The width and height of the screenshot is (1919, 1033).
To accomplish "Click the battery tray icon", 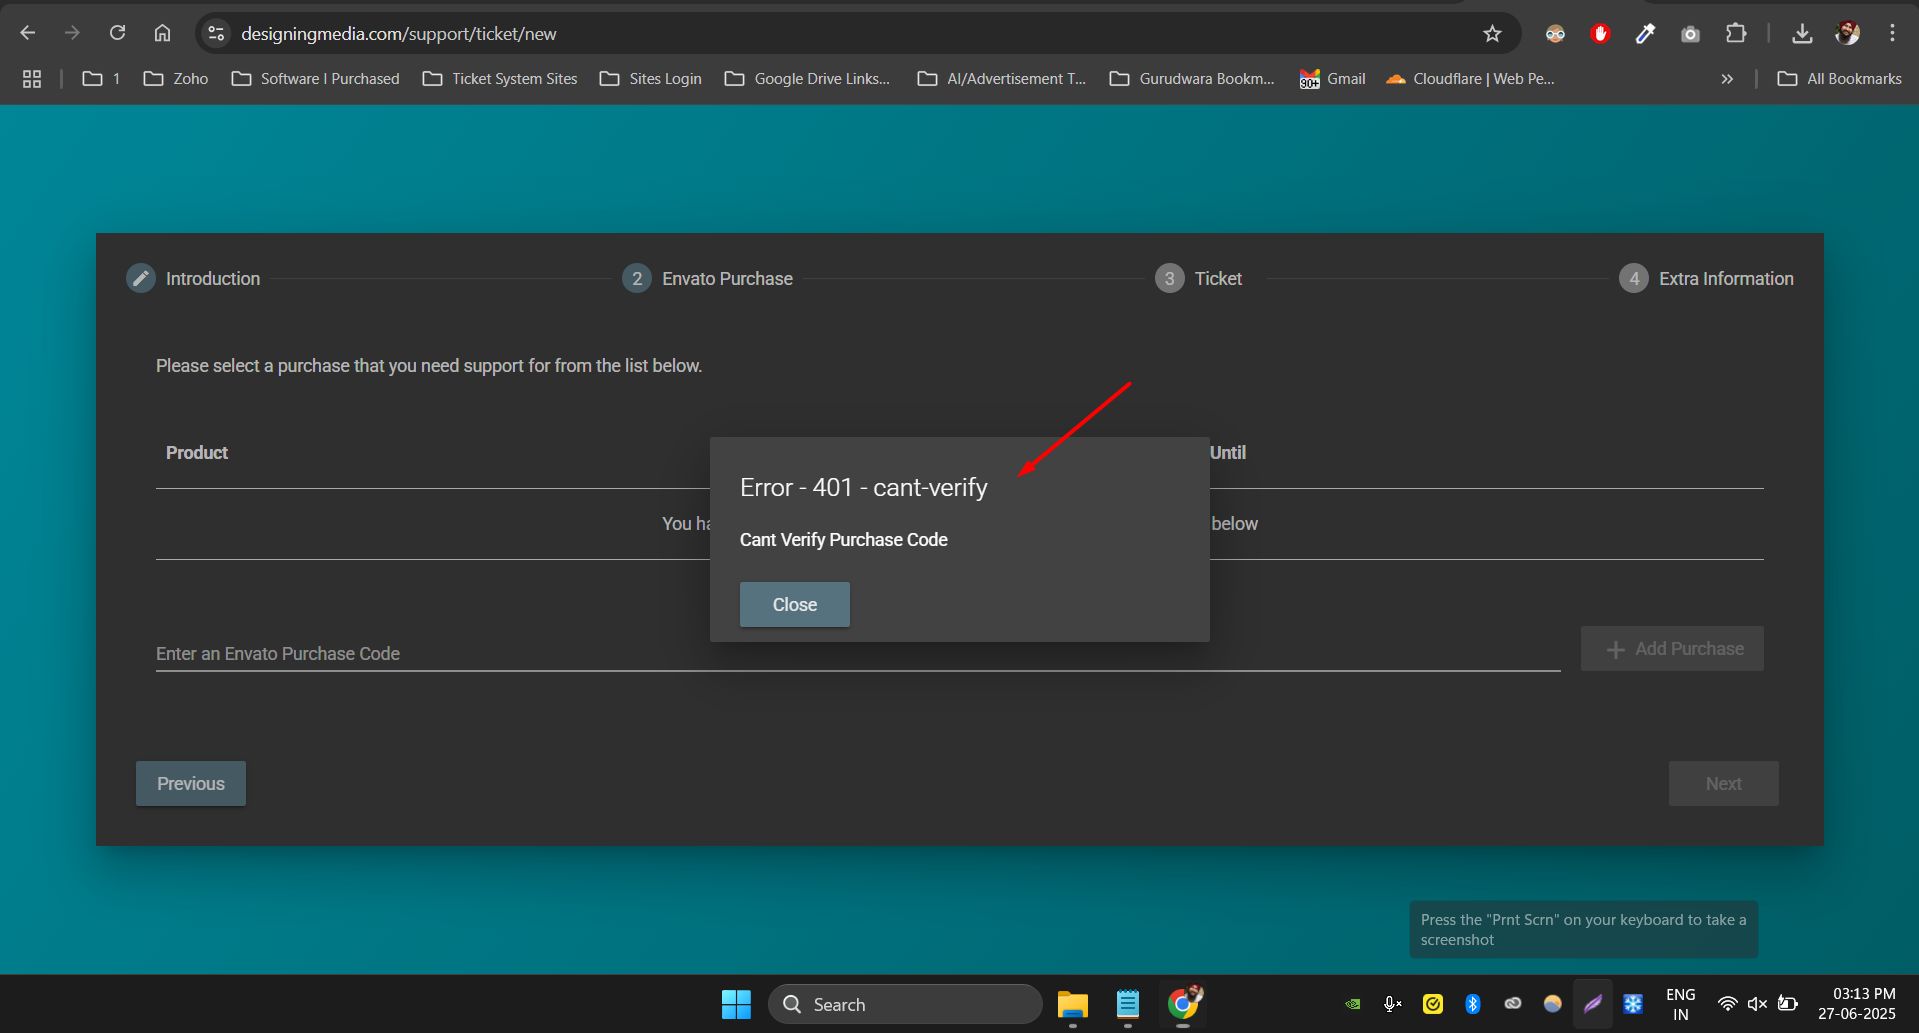I will [1788, 1004].
